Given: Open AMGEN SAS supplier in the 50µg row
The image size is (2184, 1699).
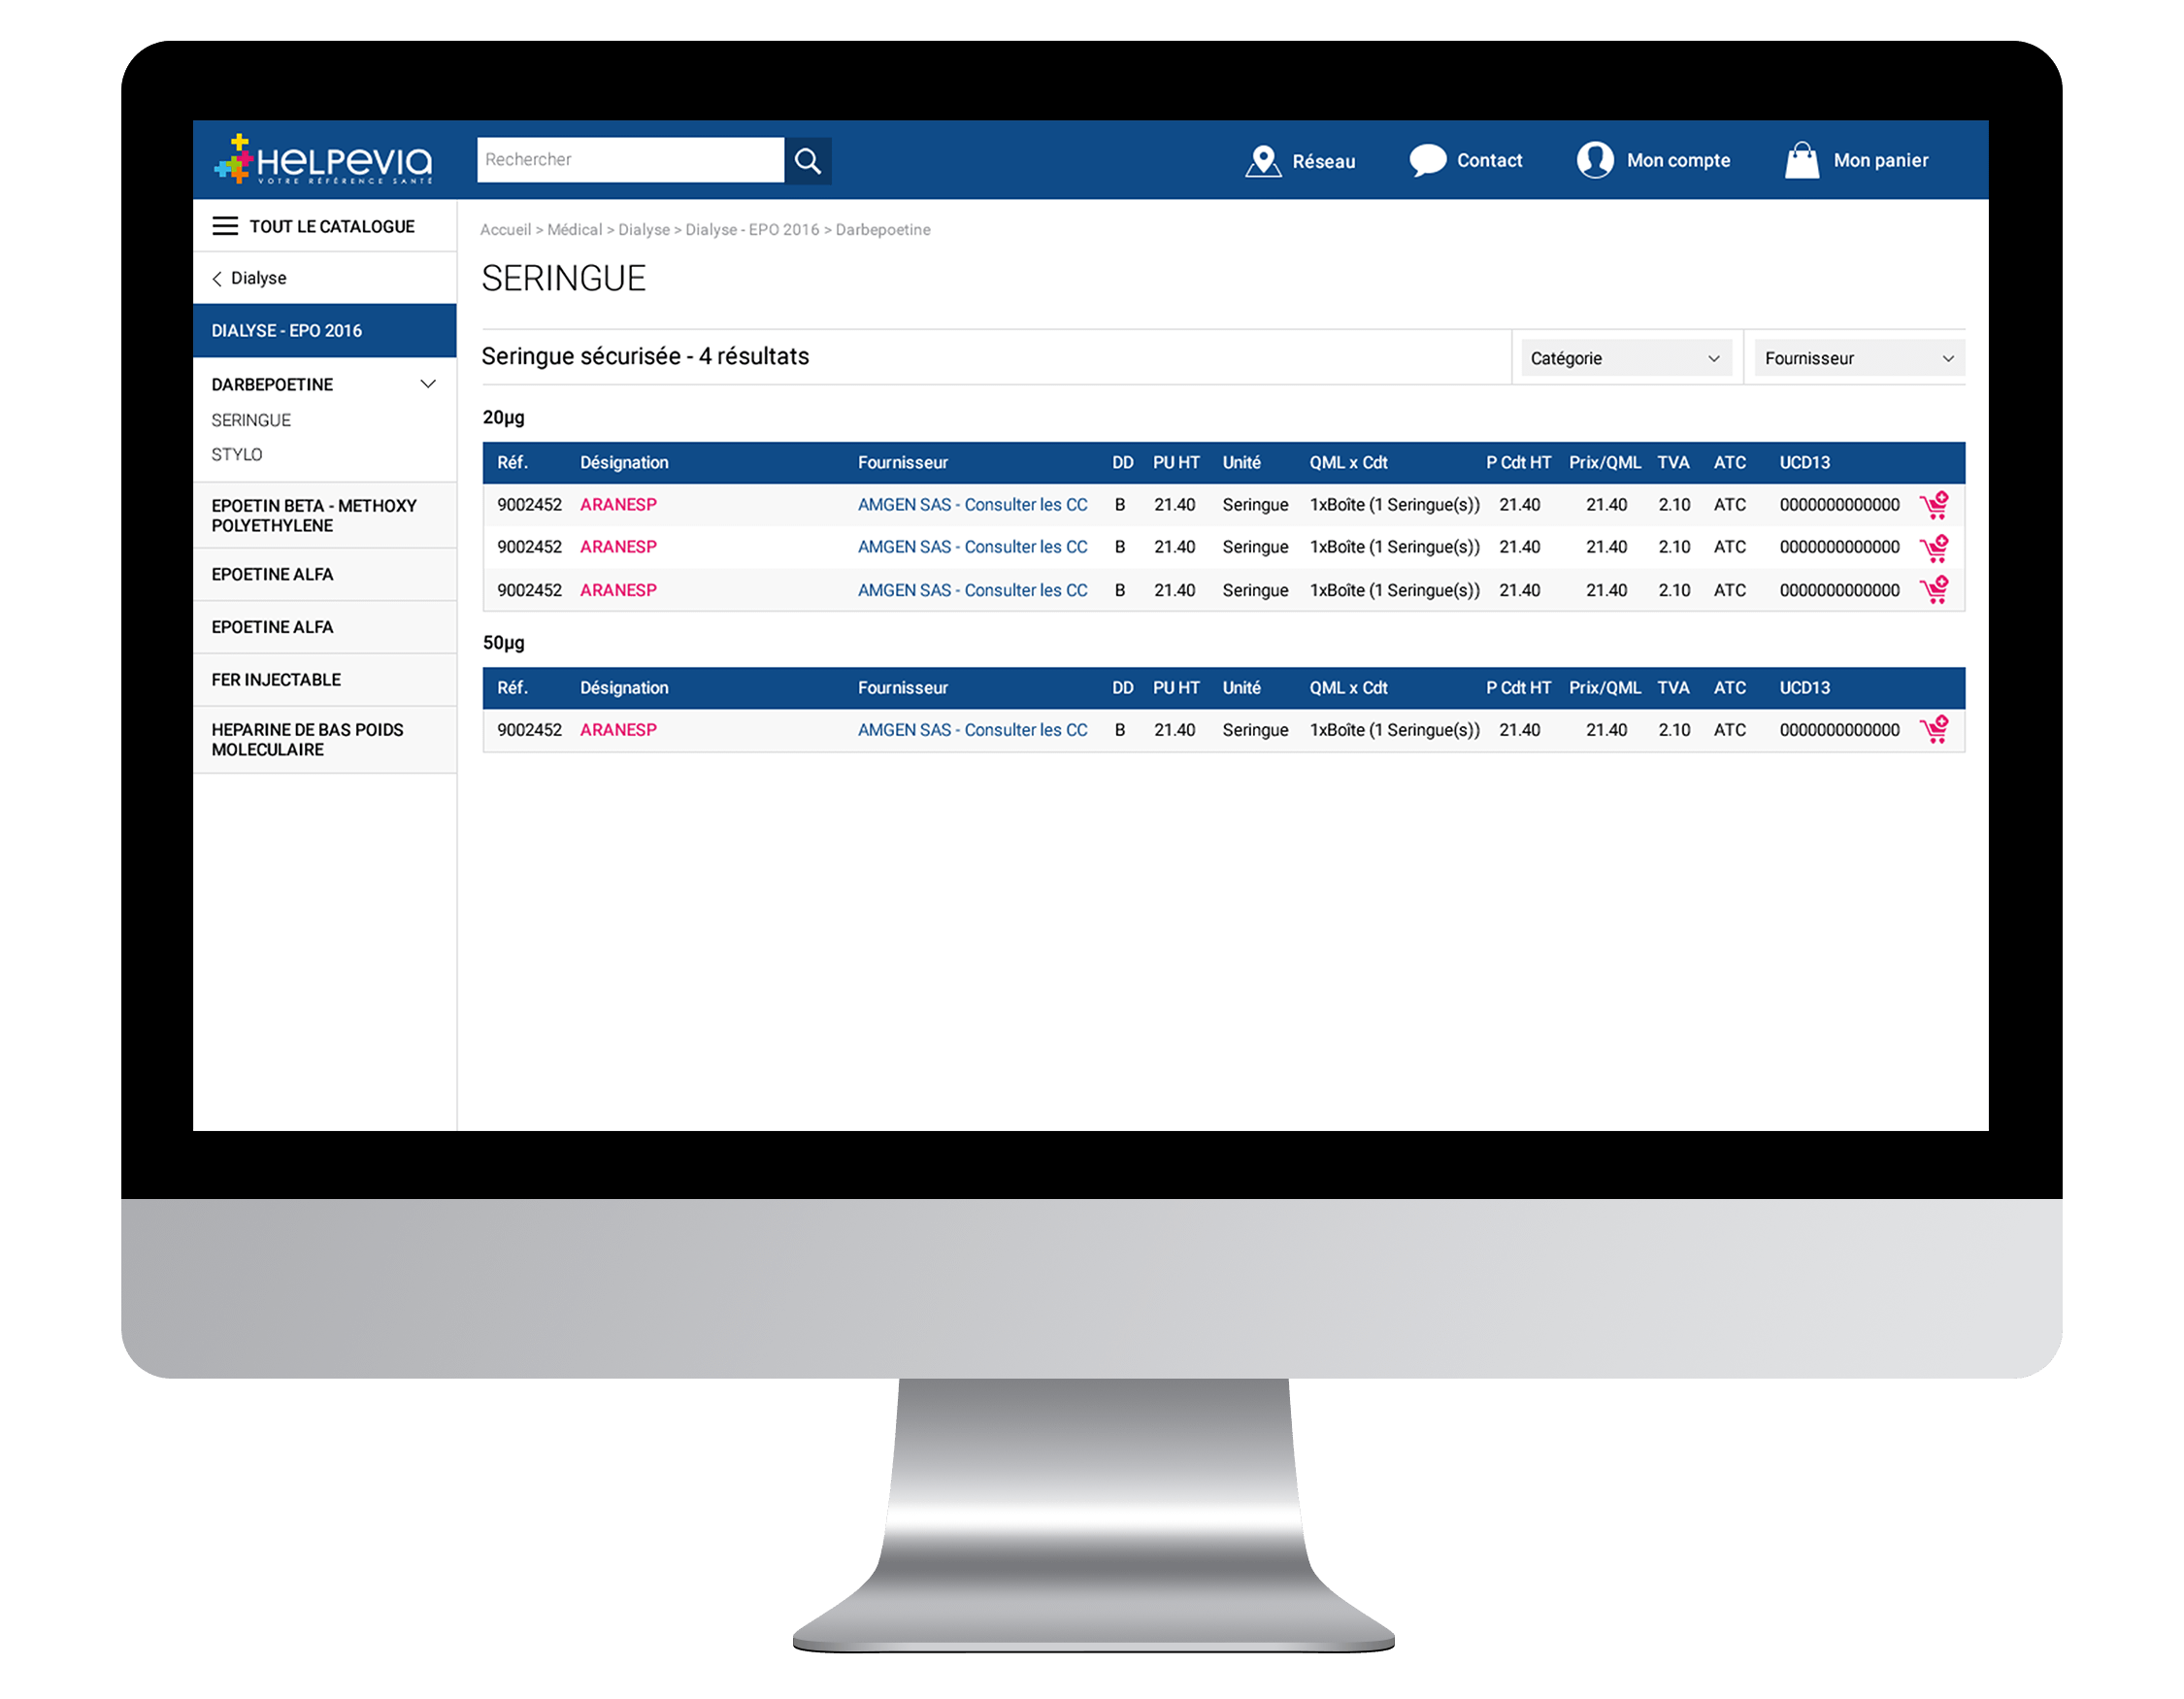Looking at the screenshot, I should coord(972,730).
